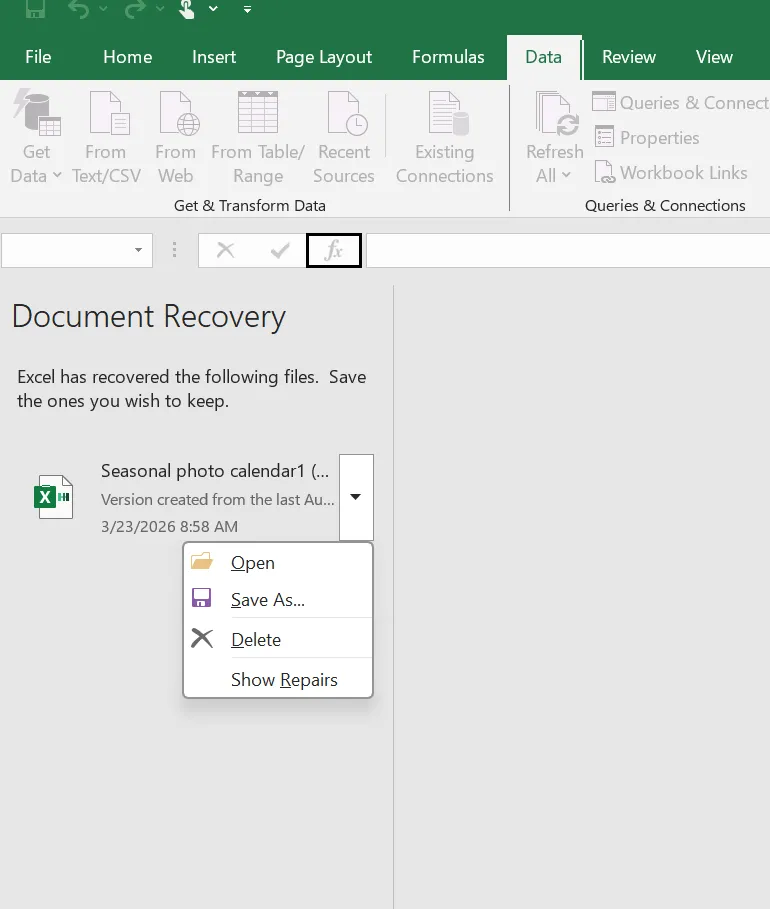The width and height of the screenshot is (770, 909).
Task: Switch to the Insert tab
Action: click(x=214, y=57)
